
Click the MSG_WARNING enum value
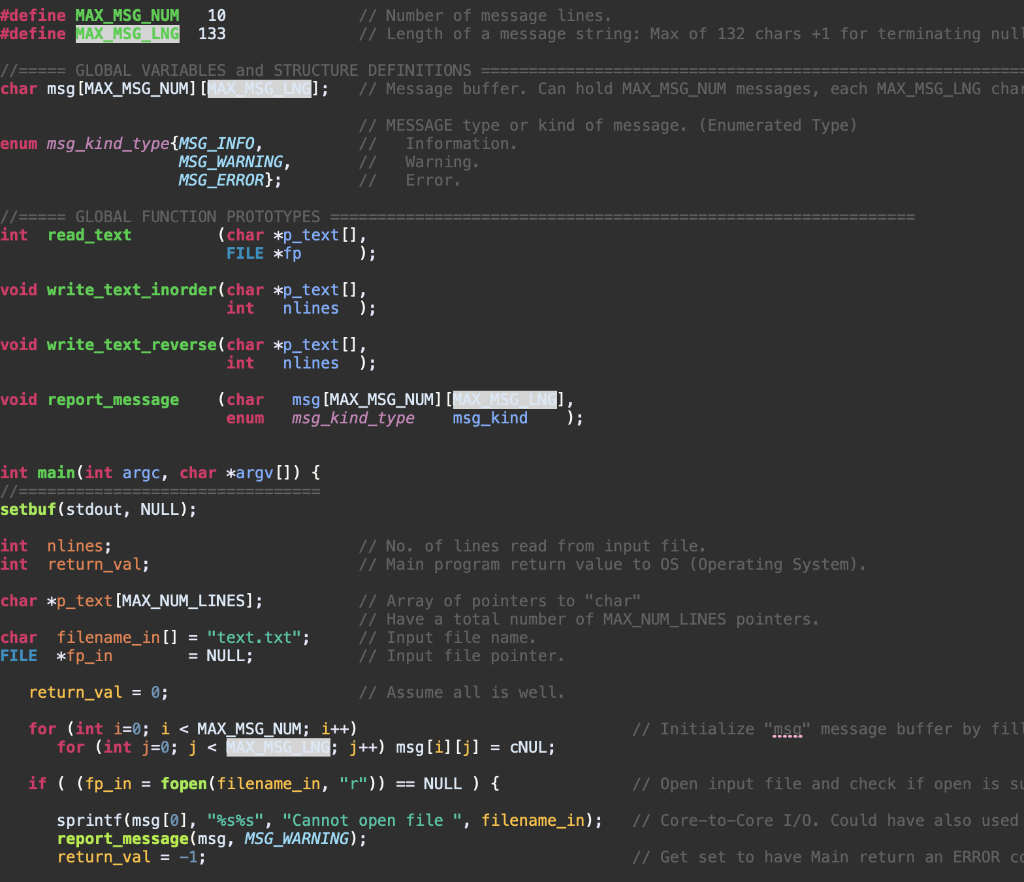tap(232, 161)
